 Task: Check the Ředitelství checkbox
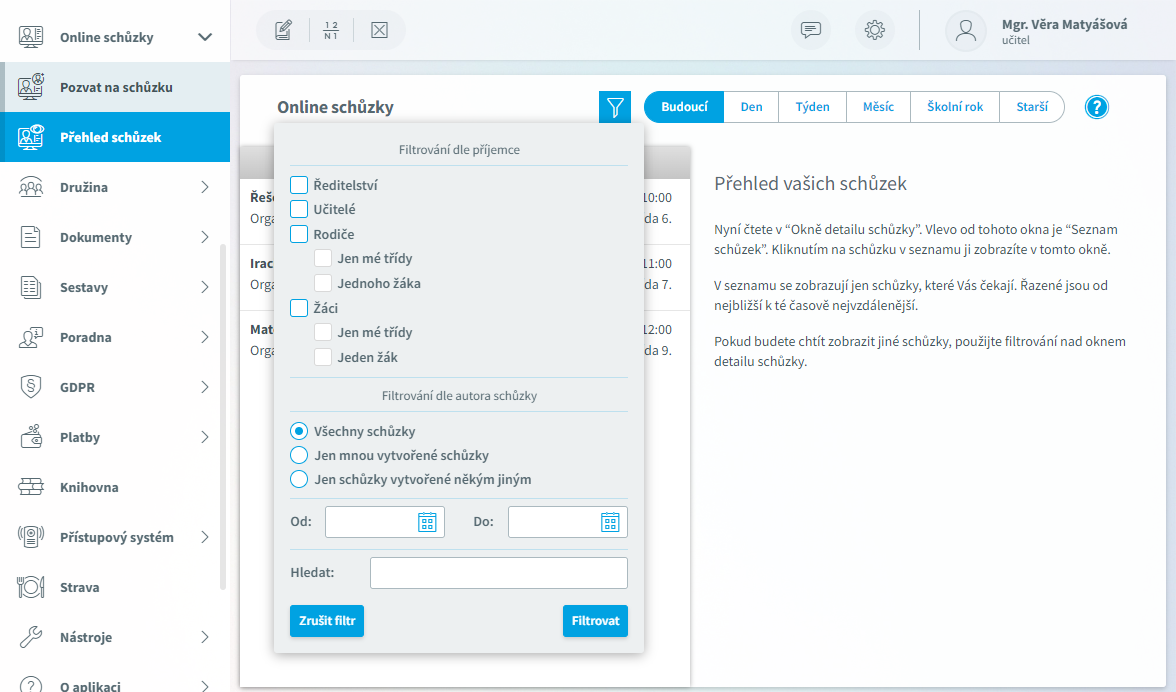point(298,185)
